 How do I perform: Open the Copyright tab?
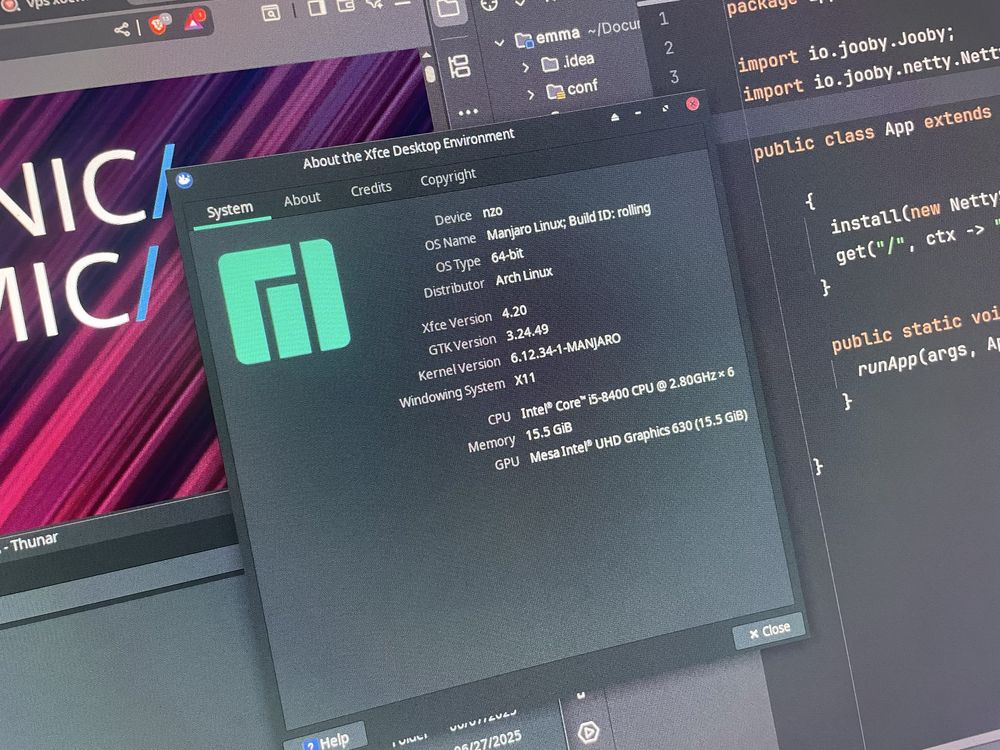coord(448,177)
